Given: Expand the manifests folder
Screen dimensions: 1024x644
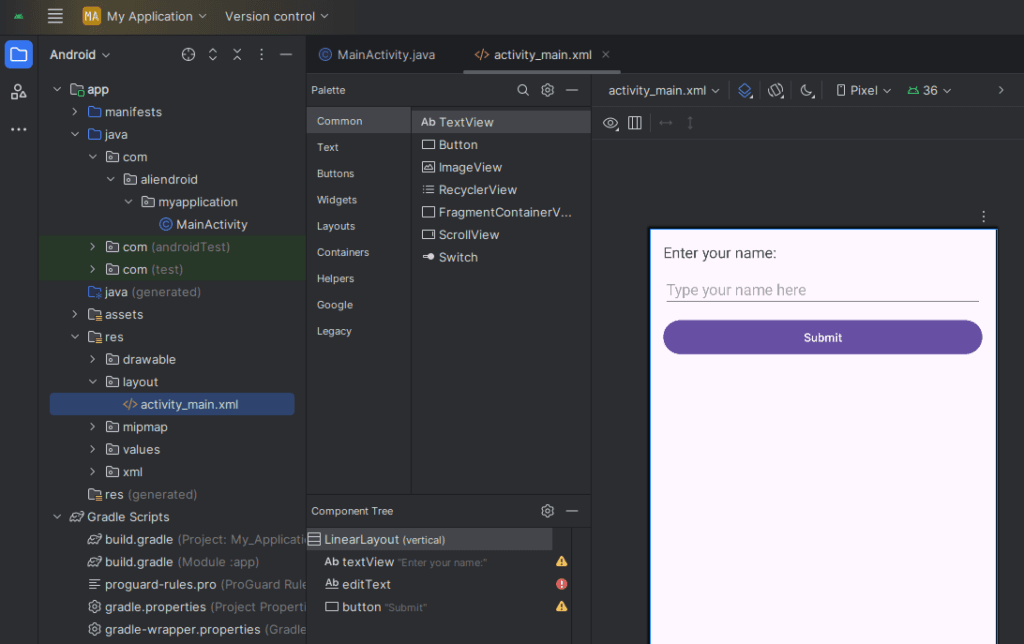Looking at the screenshot, I should (x=74, y=112).
